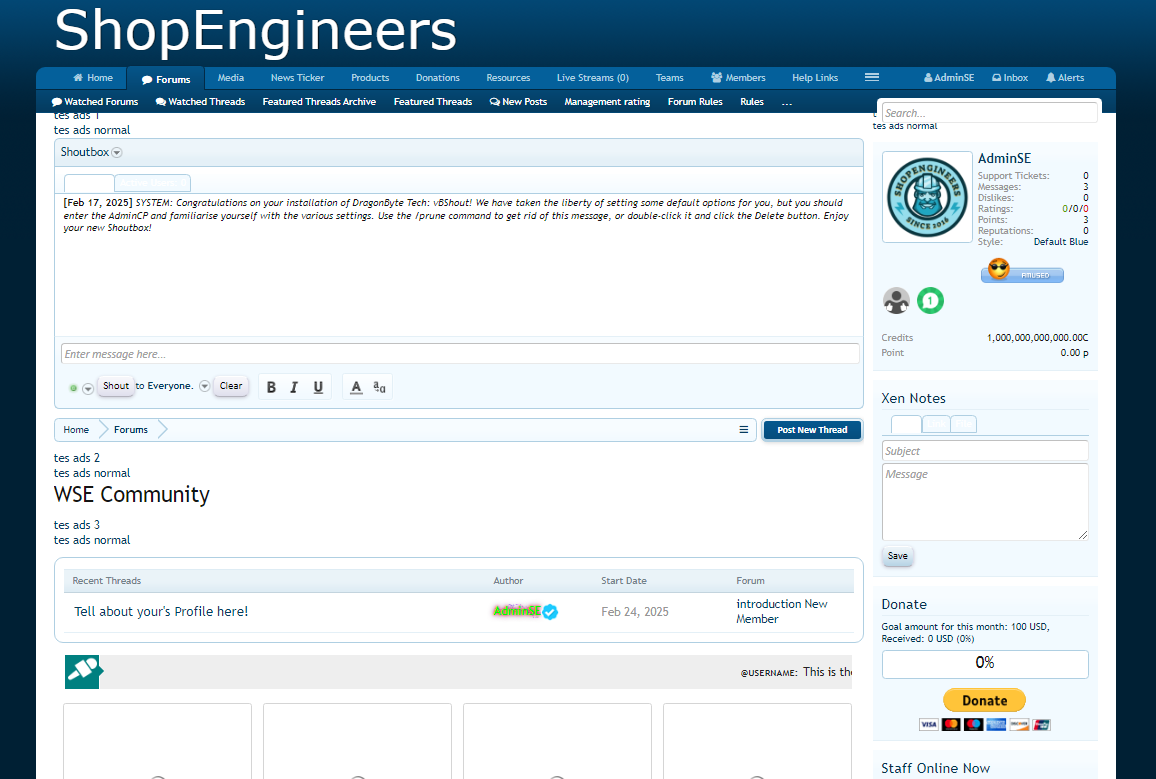
Task: Apply italic formatting in the Shoutbox
Action: (x=294, y=387)
